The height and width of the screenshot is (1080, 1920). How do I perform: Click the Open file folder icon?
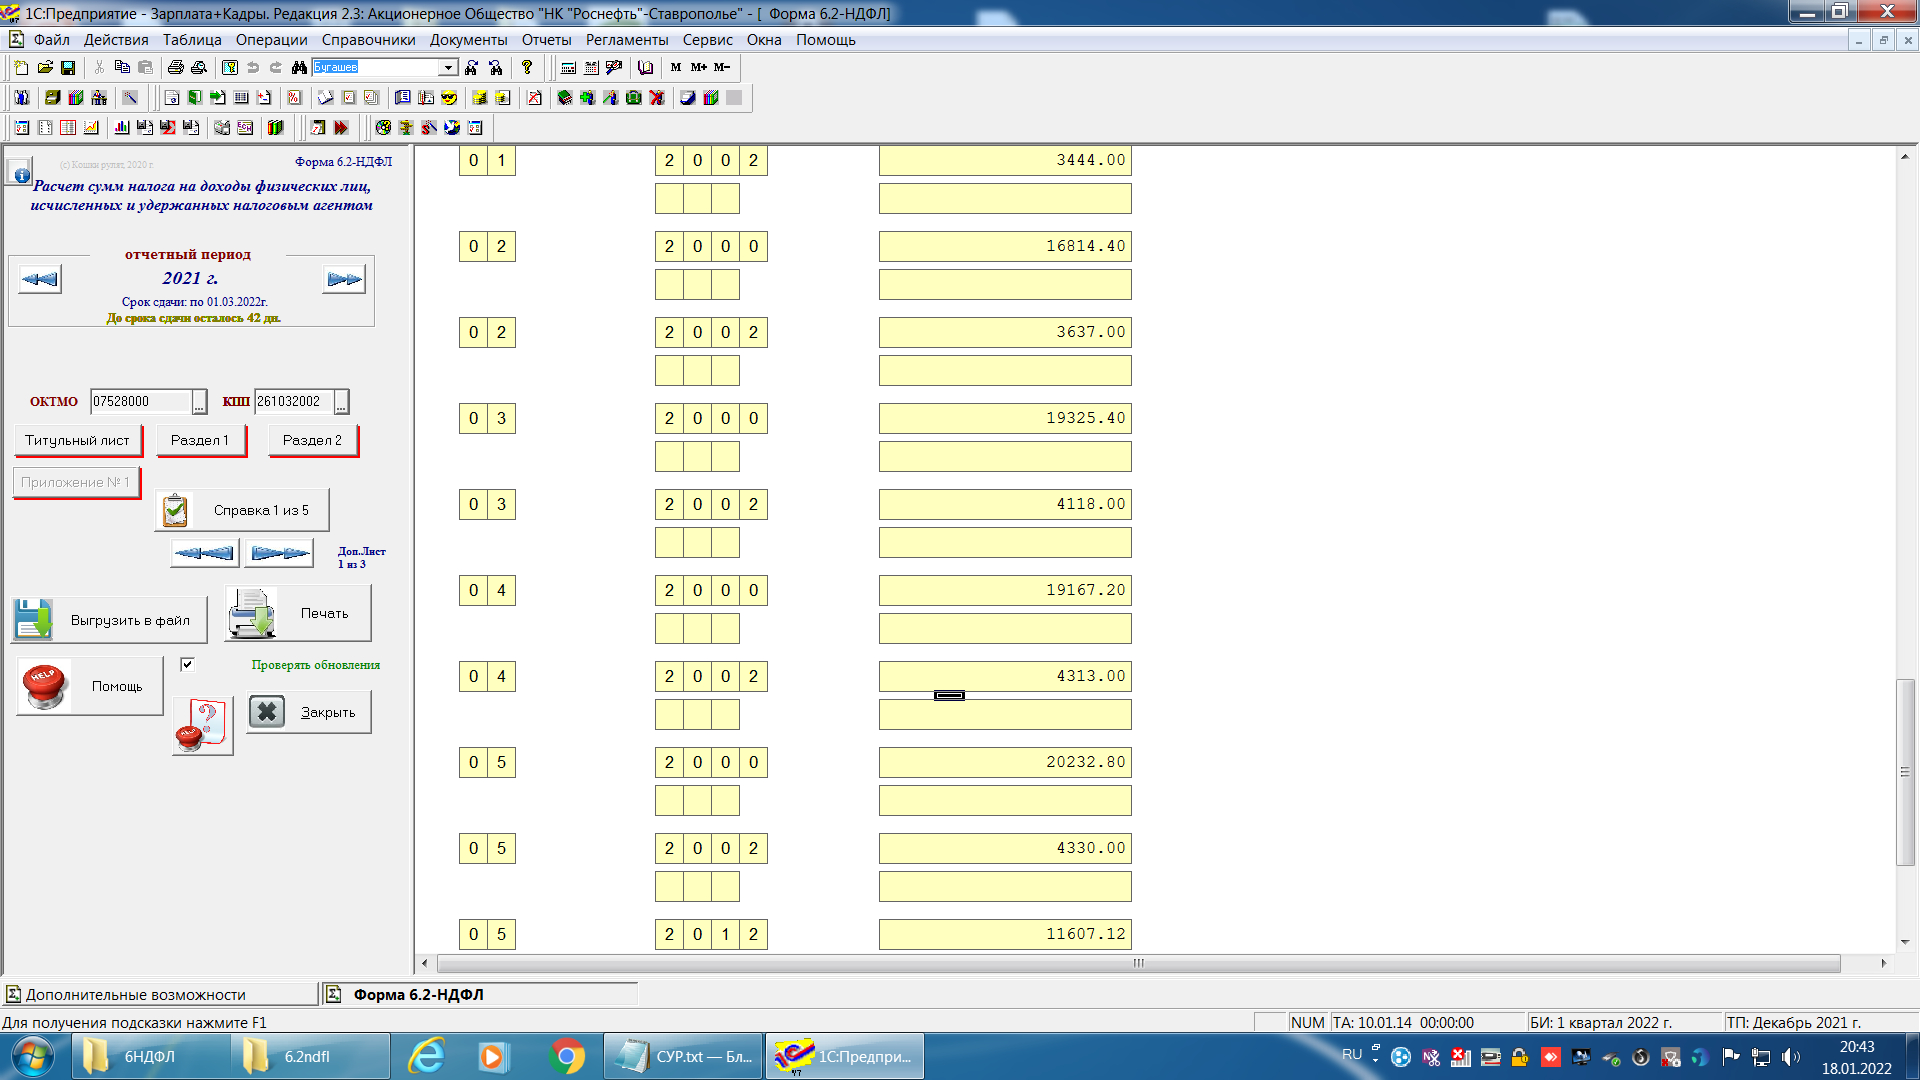coord(45,68)
